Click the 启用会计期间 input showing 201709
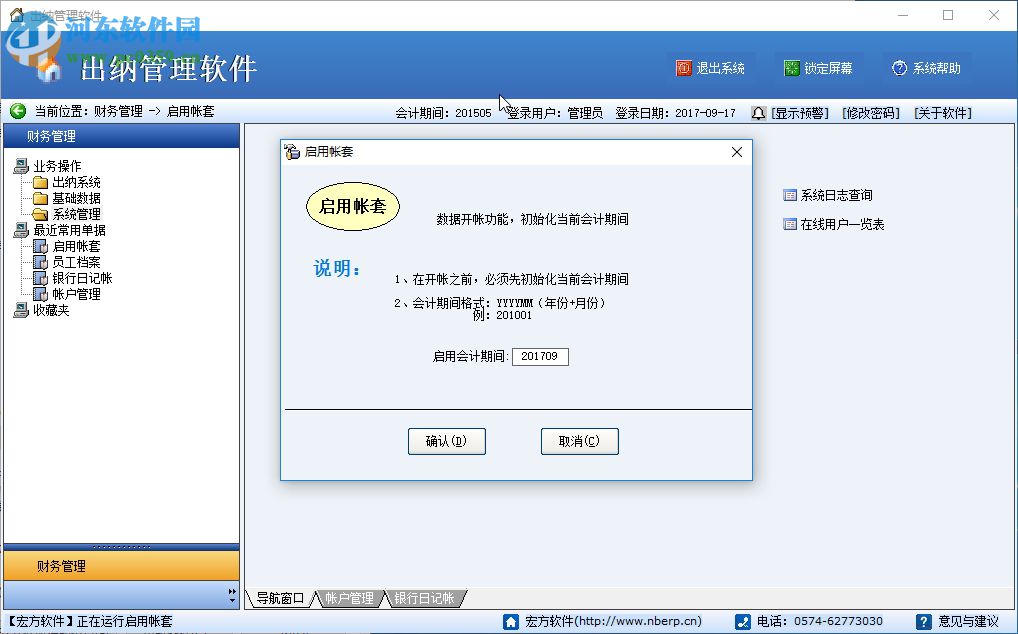 click(540, 356)
